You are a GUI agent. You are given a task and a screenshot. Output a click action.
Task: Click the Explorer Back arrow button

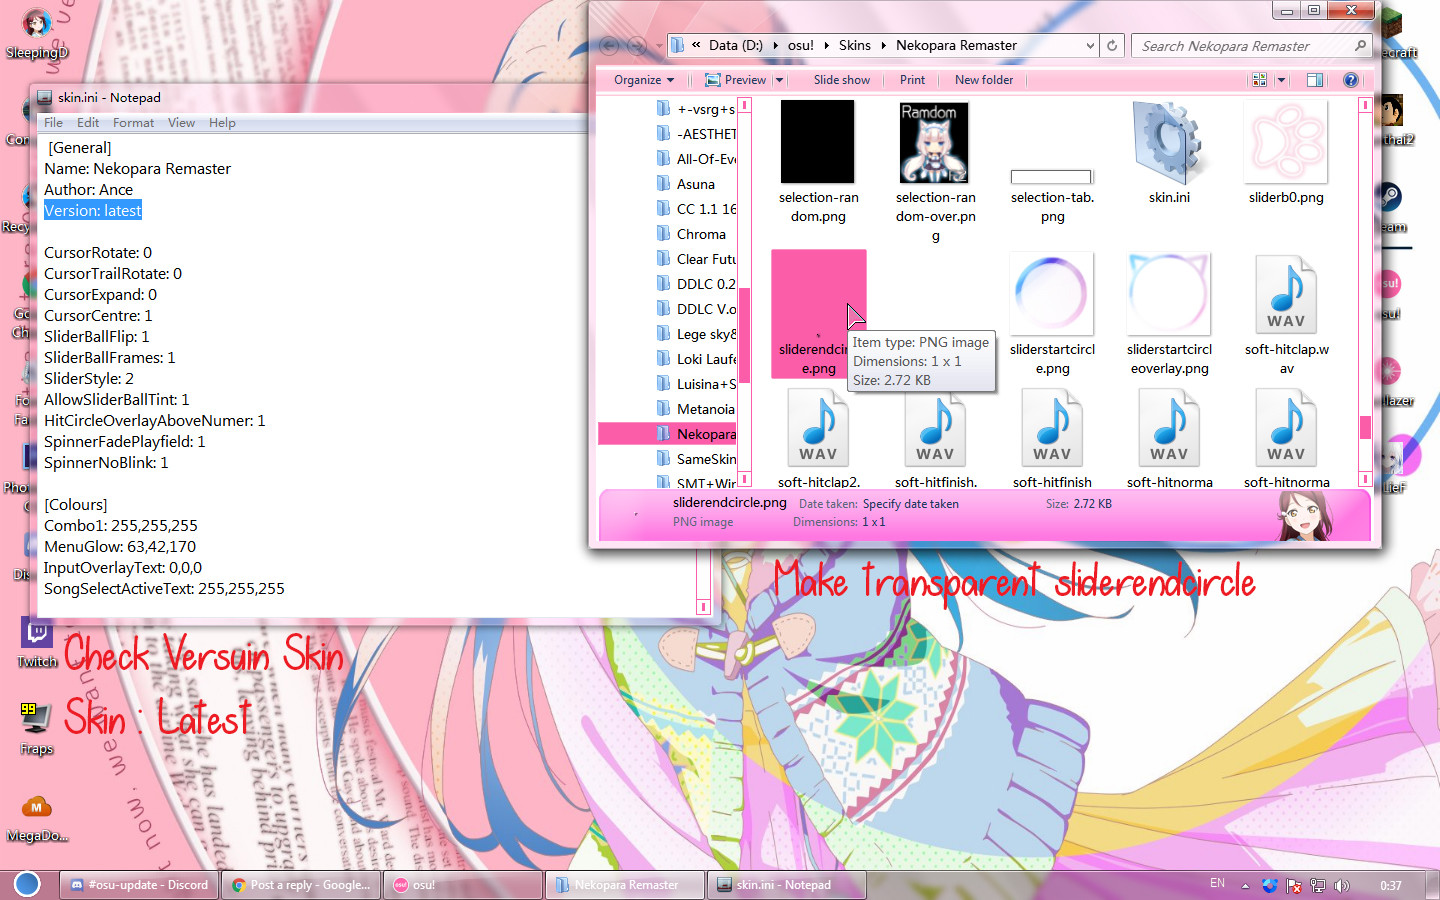(609, 45)
